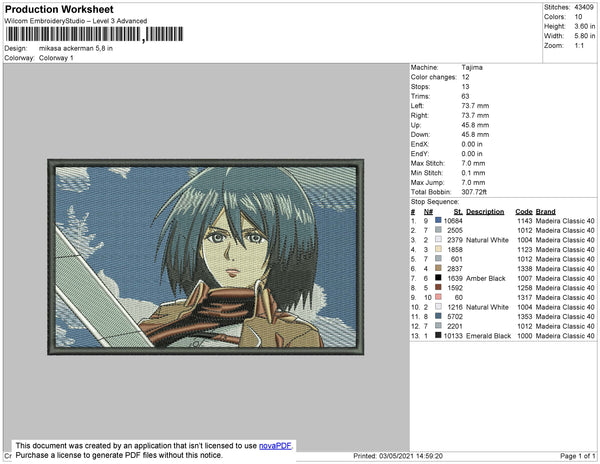Screen dimensions: 600x464
Task: Select stitch count '10133' in stop 13
Action: [453, 335]
